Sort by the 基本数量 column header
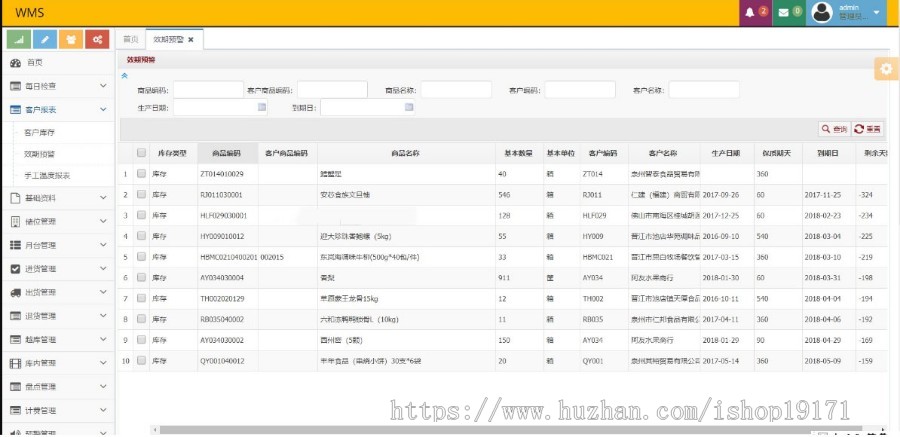Viewport: 900px width, 437px height. click(x=519, y=153)
